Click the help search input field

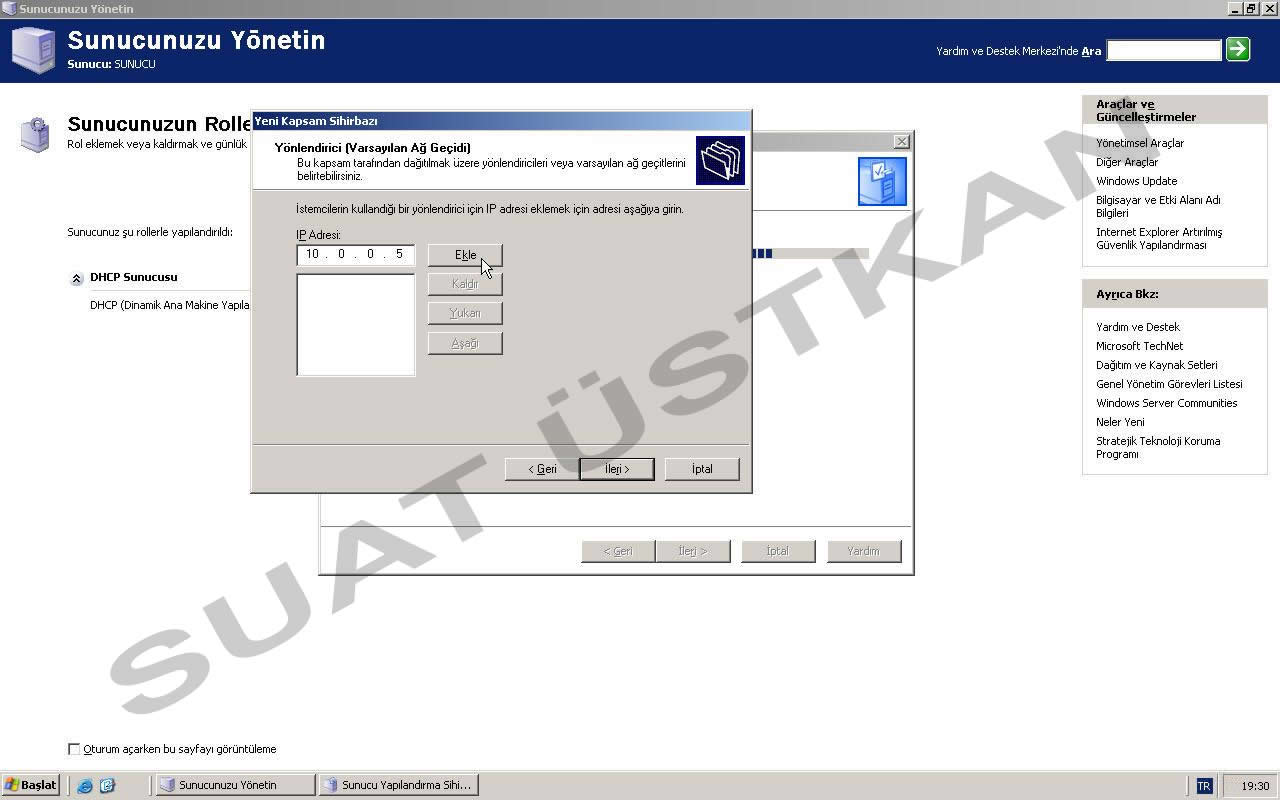point(1164,50)
